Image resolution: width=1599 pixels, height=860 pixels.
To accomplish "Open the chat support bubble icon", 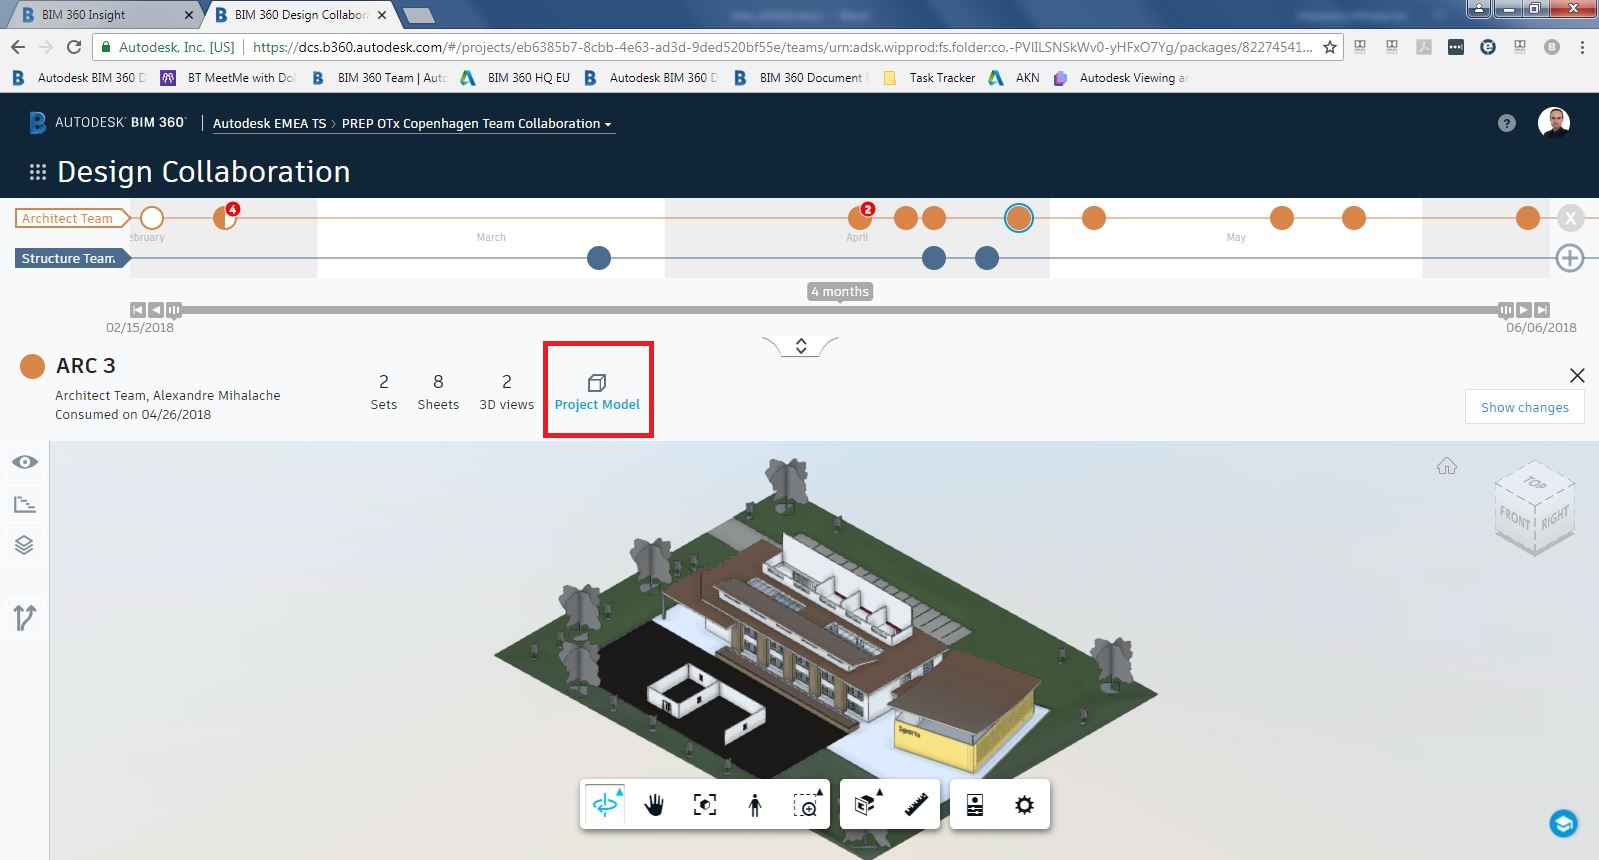I will point(1563,823).
